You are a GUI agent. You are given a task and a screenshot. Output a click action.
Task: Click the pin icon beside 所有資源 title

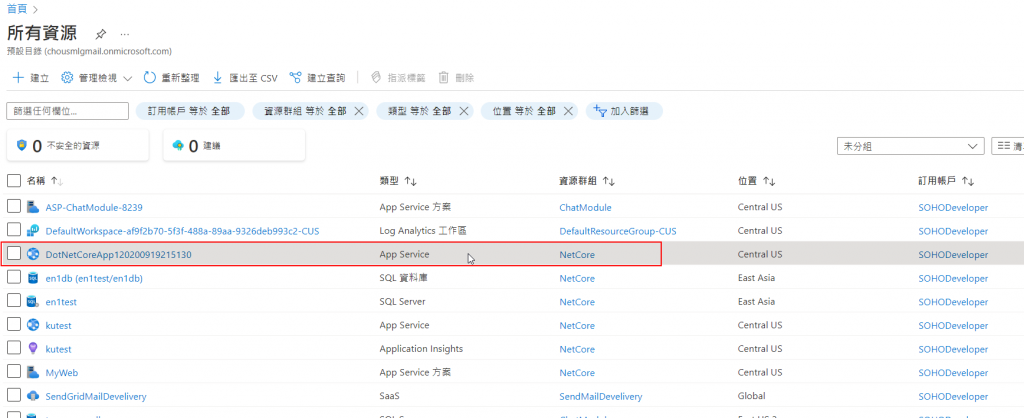pos(101,33)
